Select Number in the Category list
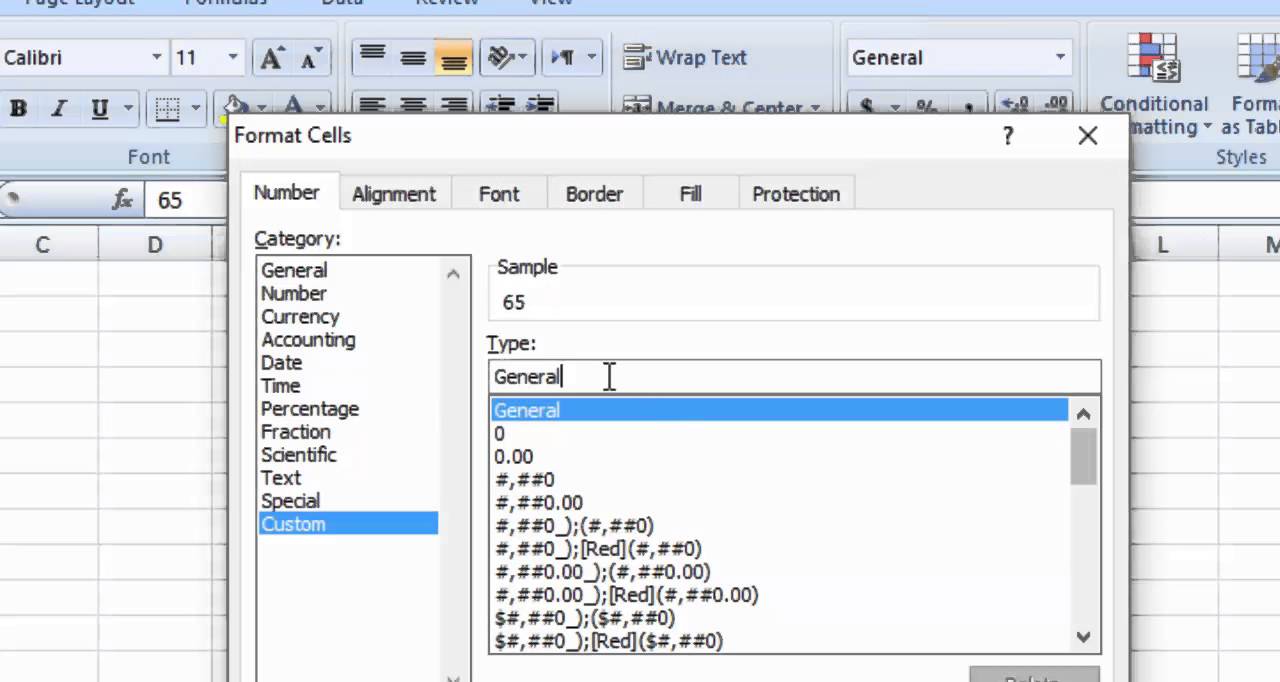This screenshot has width=1280, height=682. coord(293,293)
